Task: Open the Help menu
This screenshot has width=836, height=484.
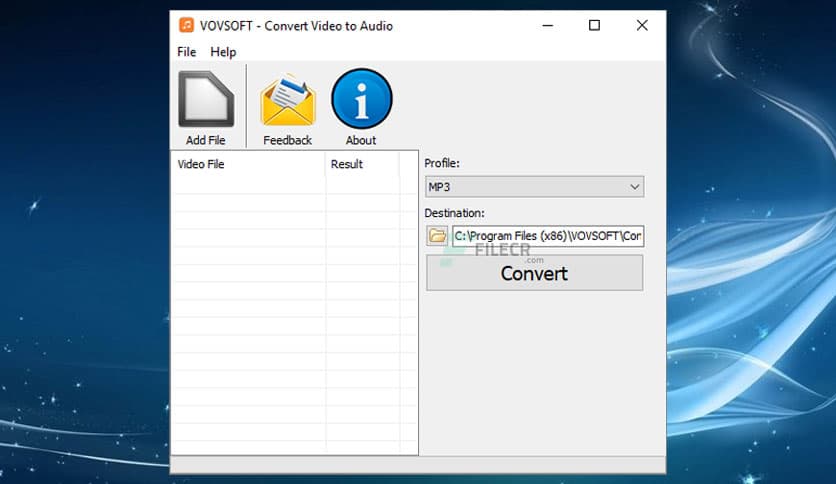Action: (223, 52)
